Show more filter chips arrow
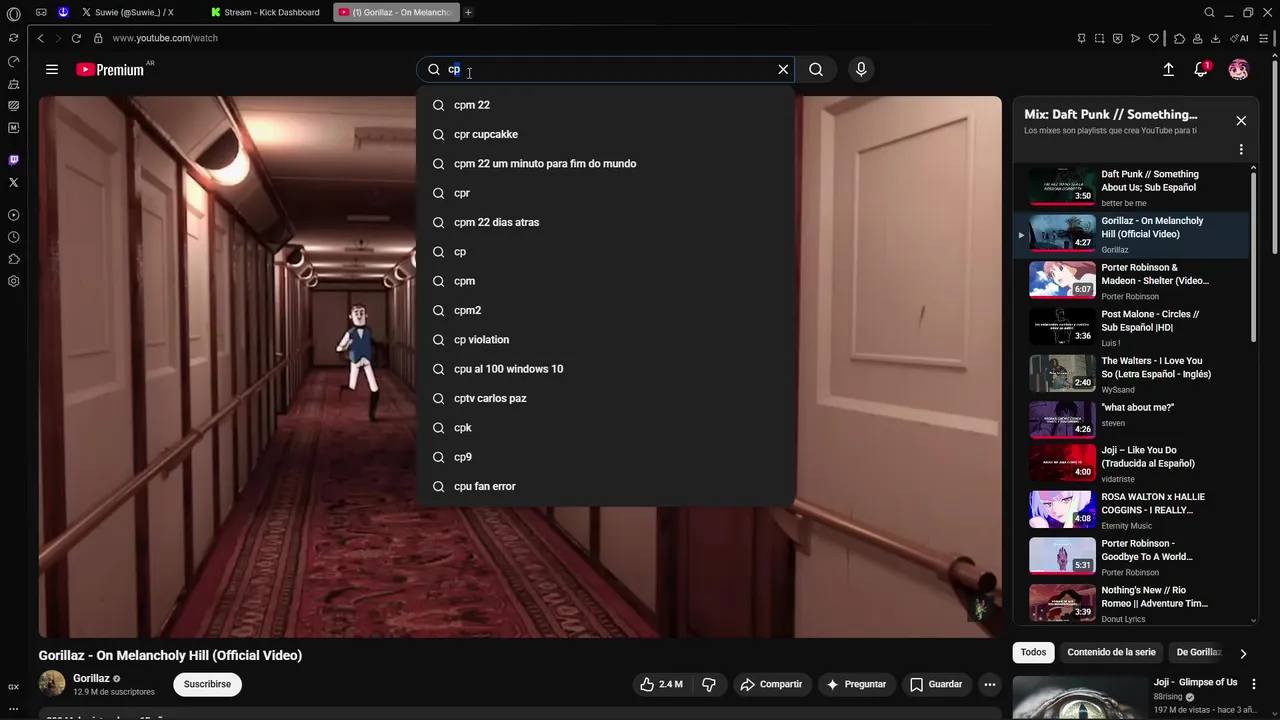The image size is (1280, 720). pyautogui.click(x=1243, y=653)
